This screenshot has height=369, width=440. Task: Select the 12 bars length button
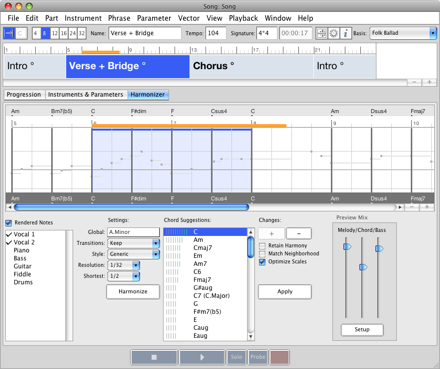[x=55, y=33]
